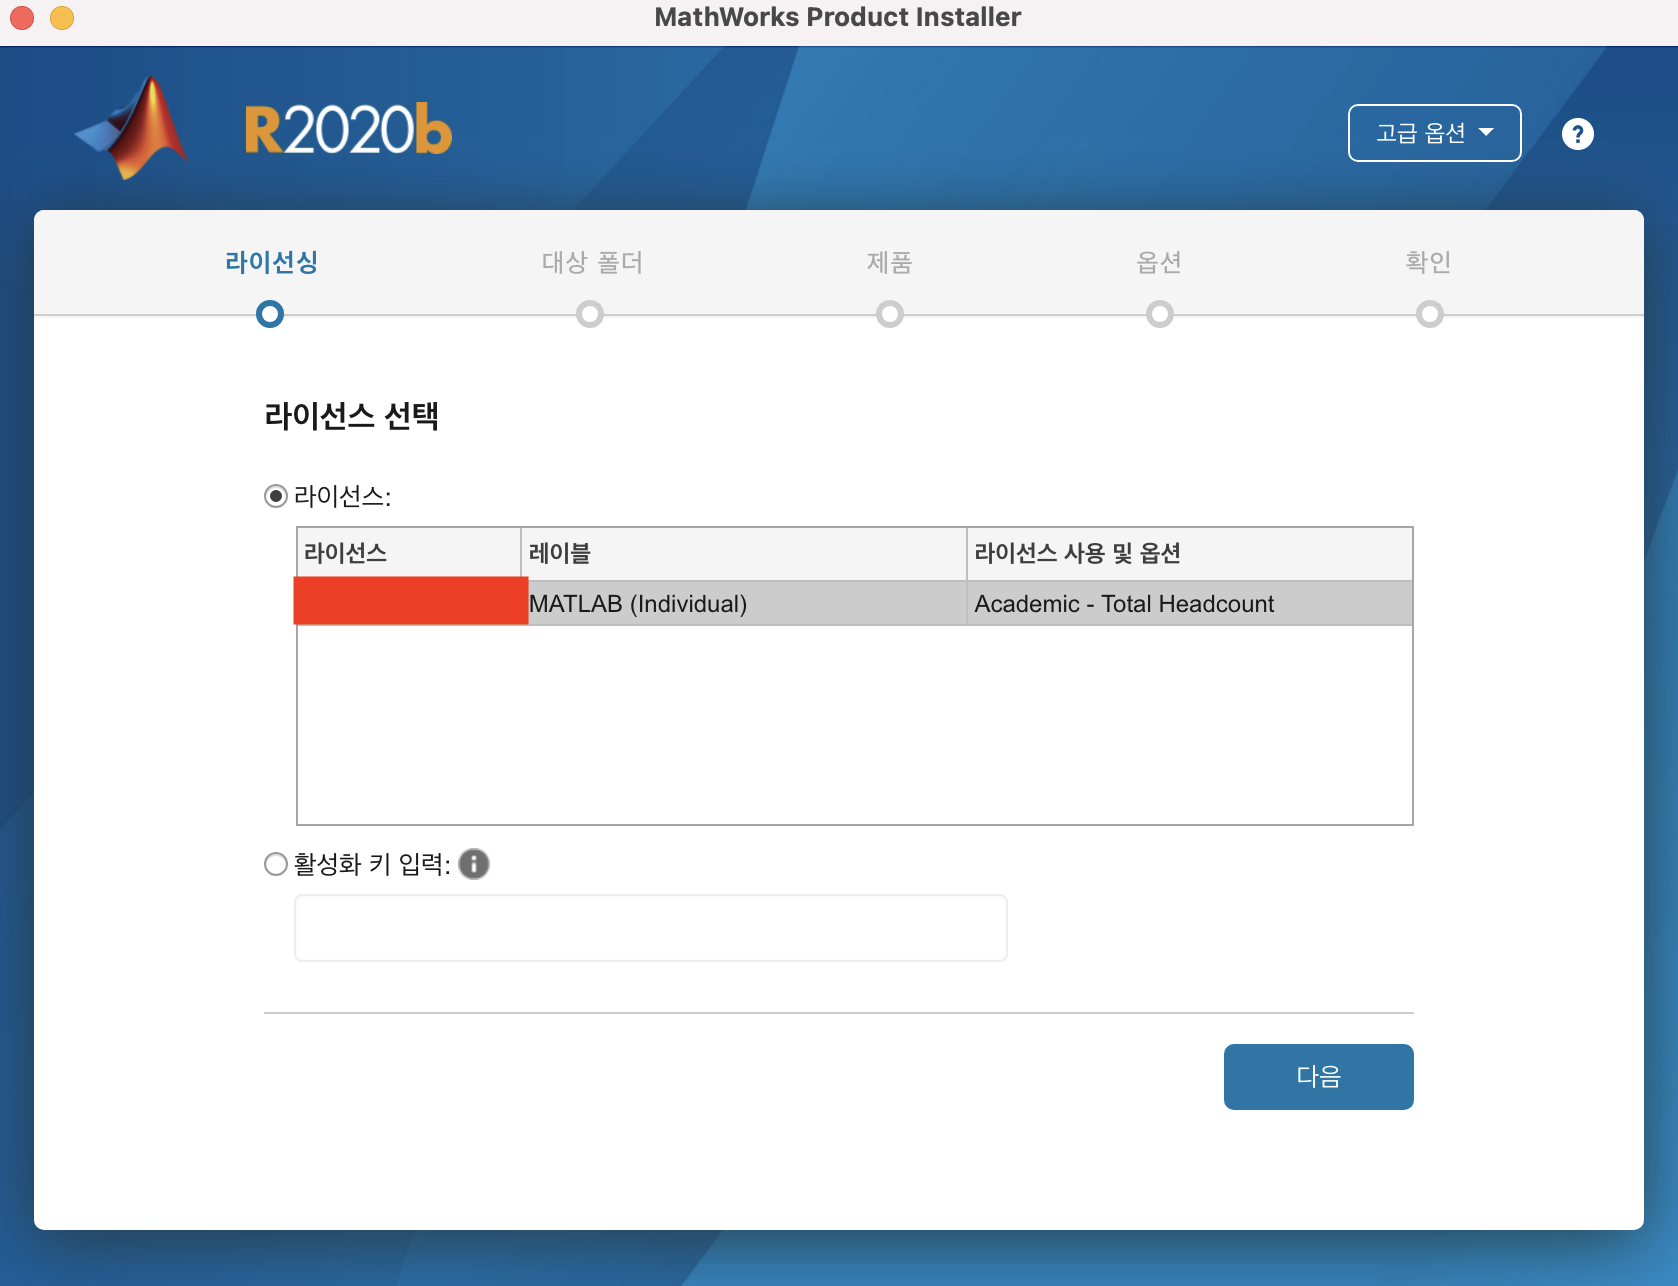The width and height of the screenshot is (1678, 1286).
Task: Click the 레이블 column header
Action: coord(743,553)
